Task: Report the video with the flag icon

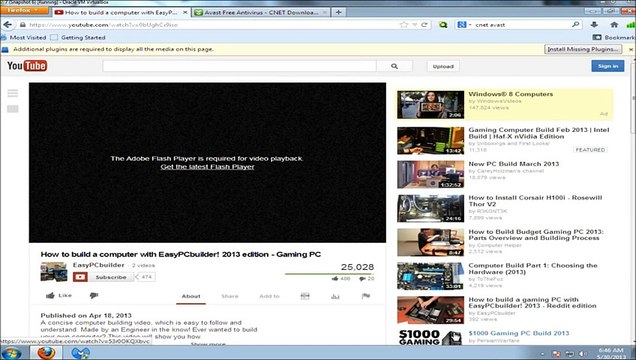Action: (365, 296)
